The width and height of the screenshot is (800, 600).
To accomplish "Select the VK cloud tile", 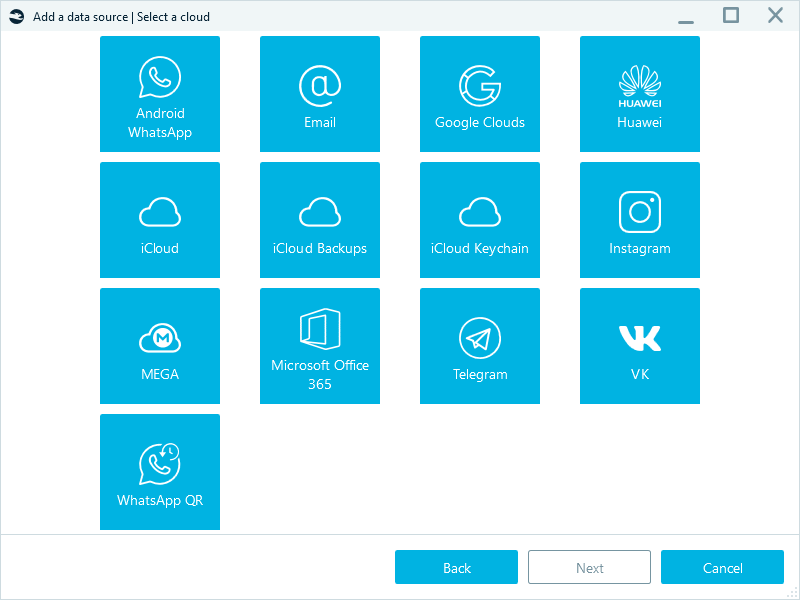I will click(x=640, y=346).
